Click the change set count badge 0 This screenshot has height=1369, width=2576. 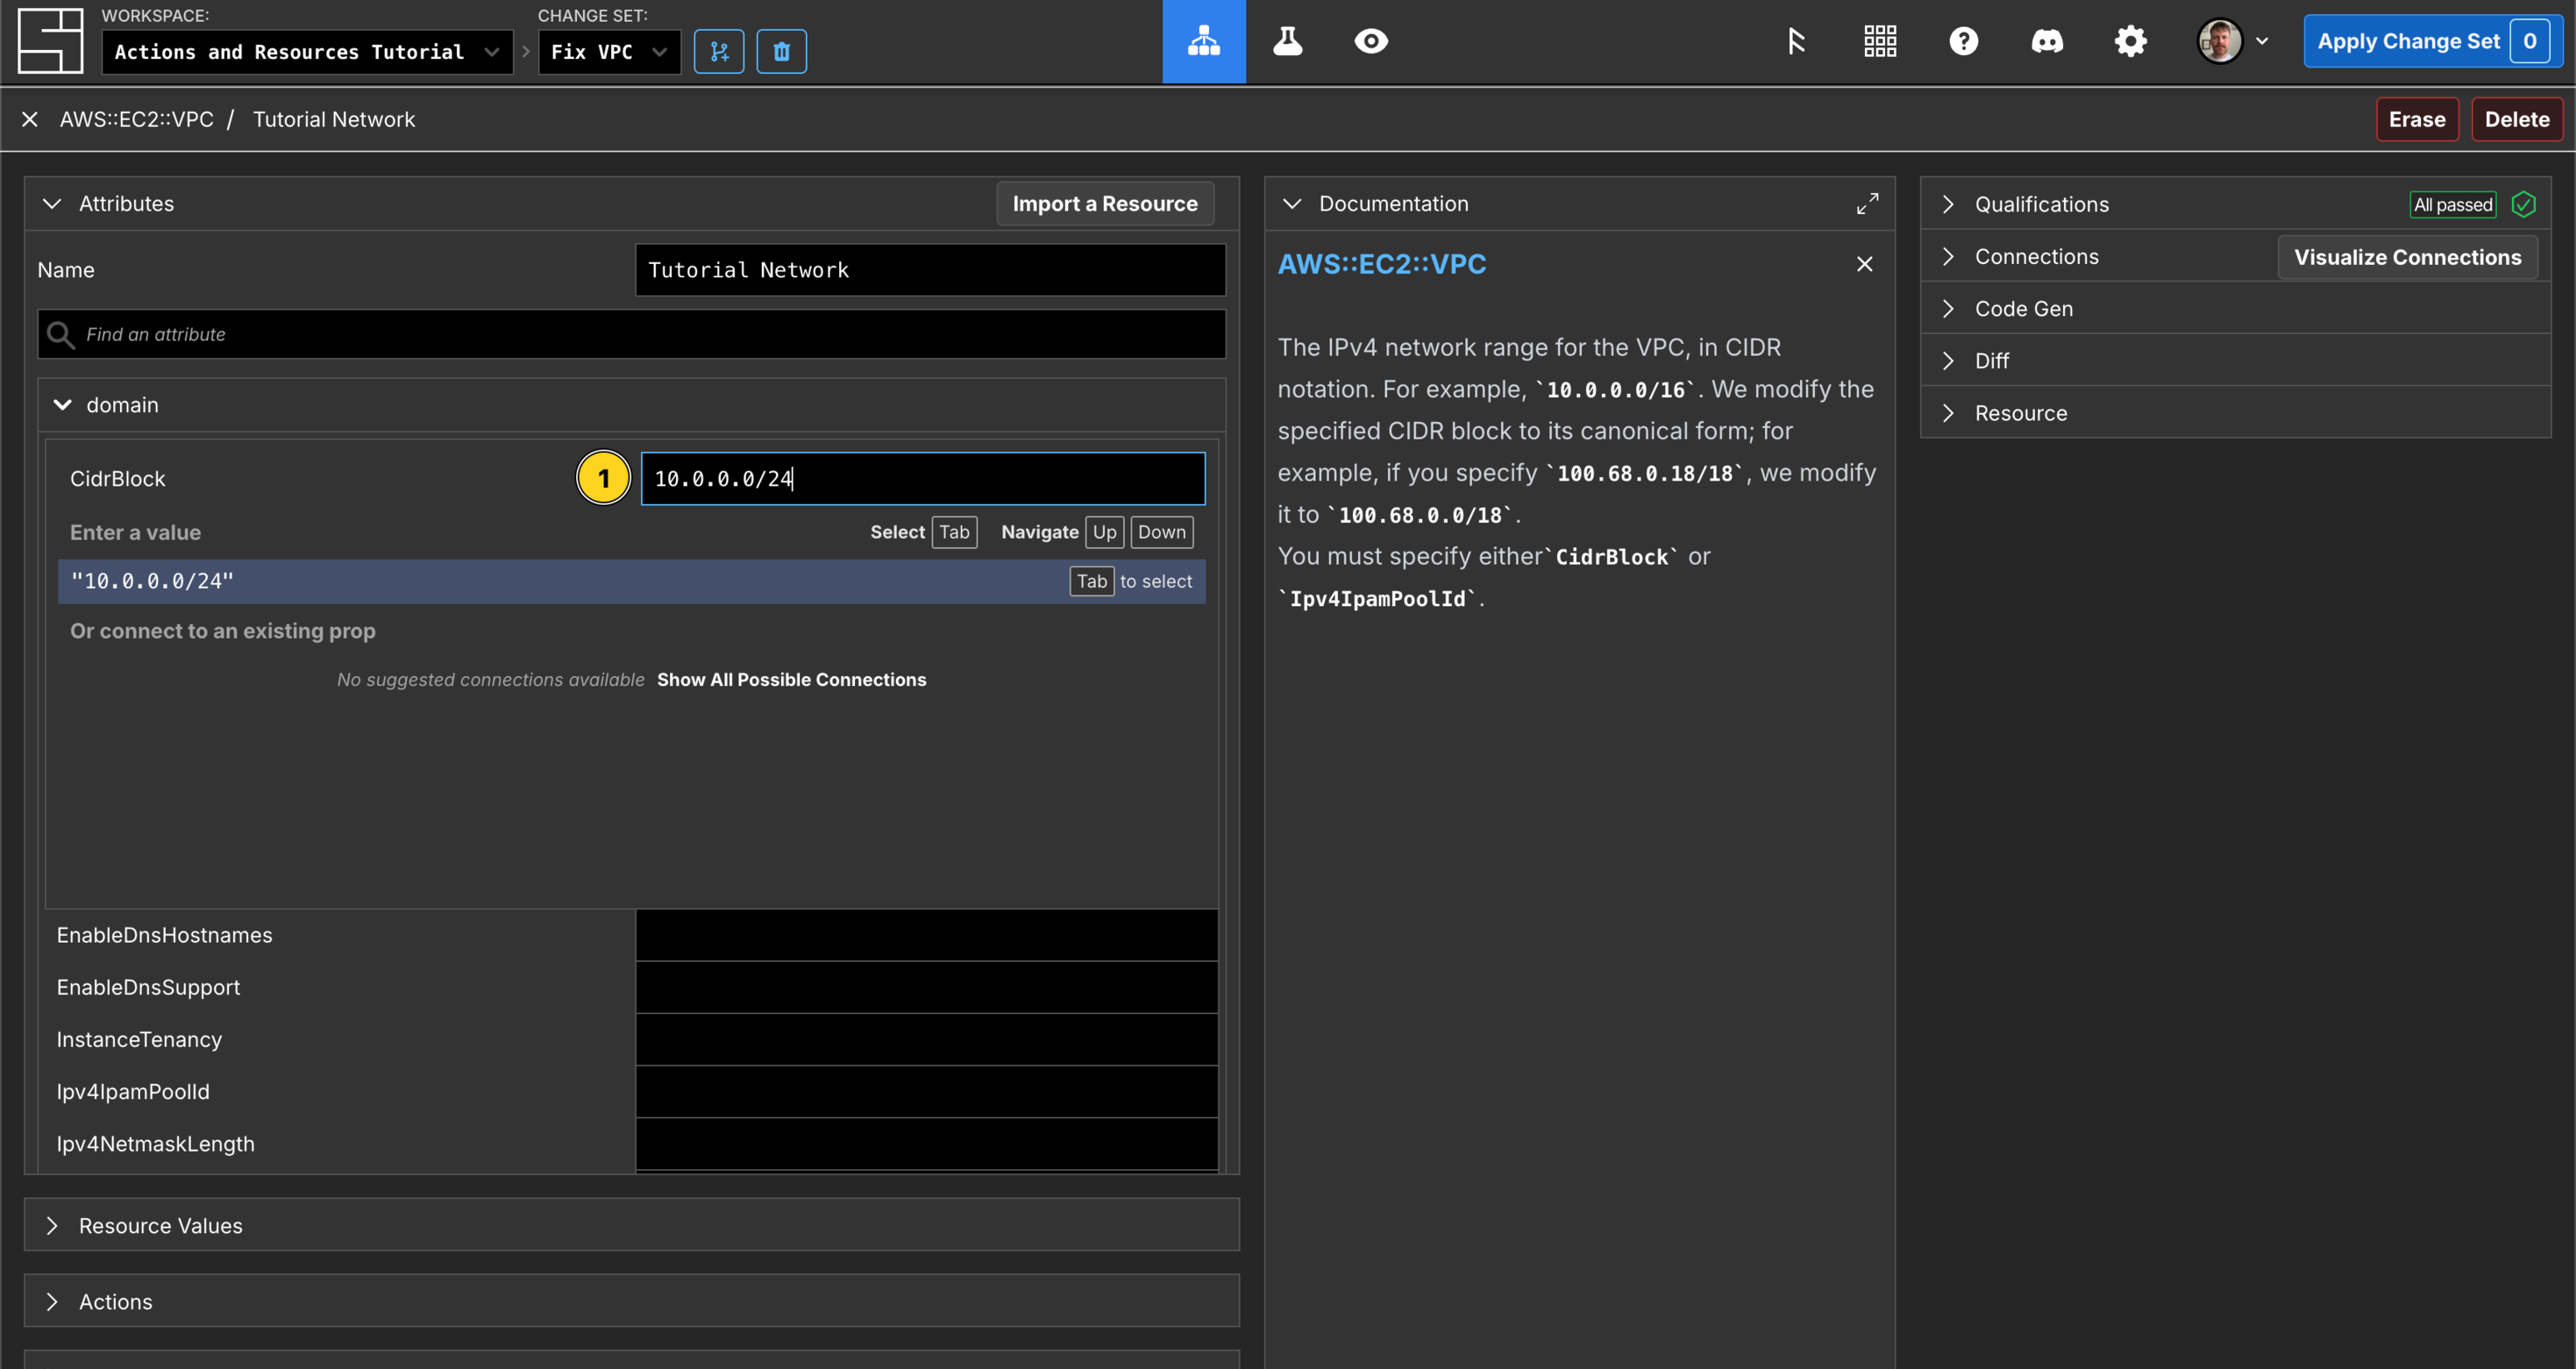(2530, 41)
